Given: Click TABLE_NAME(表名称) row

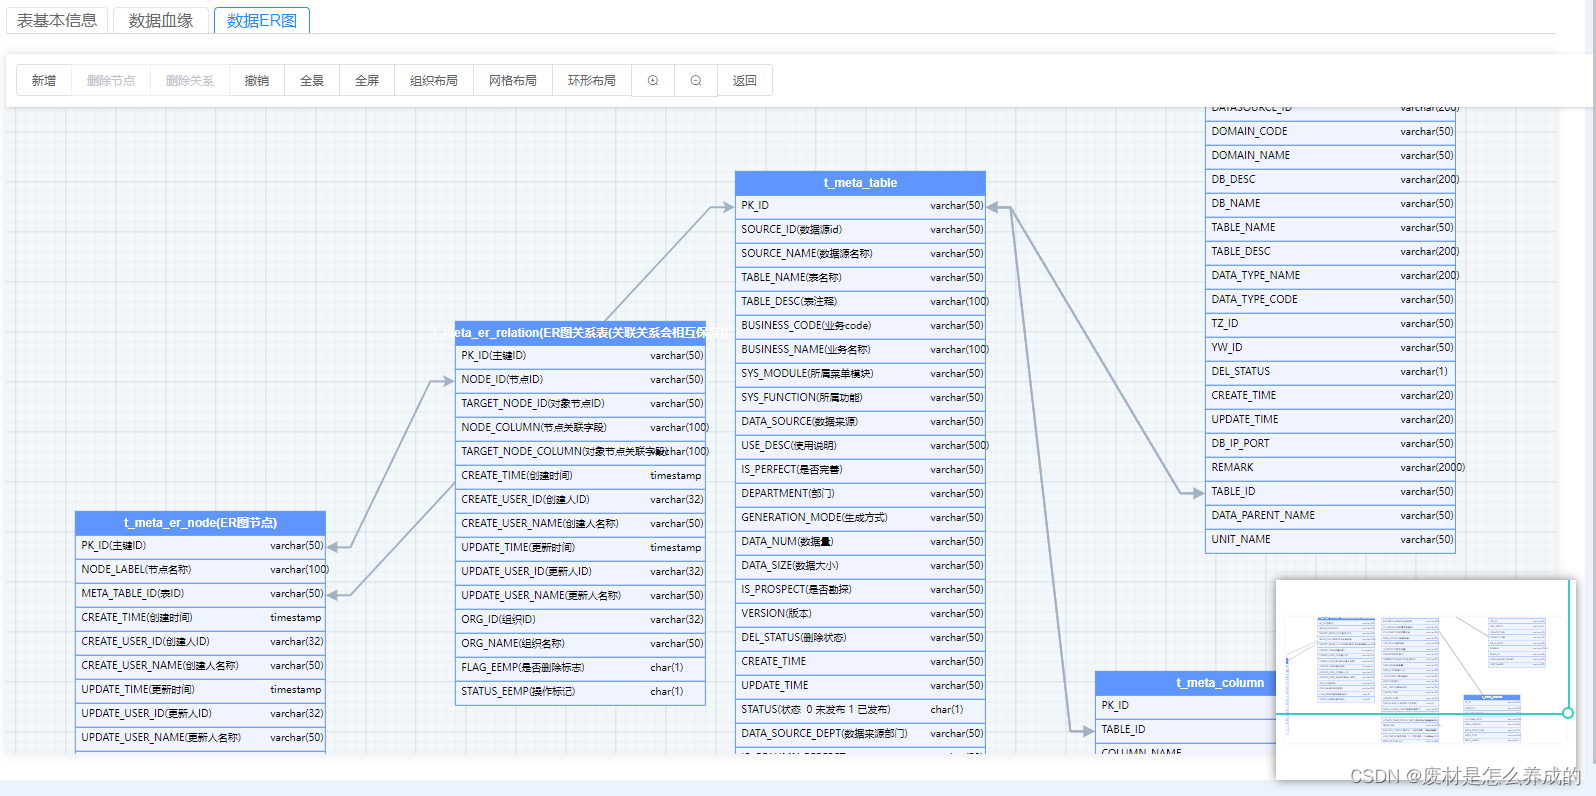Looking at the screenshot, I should [x=860, y=278].
